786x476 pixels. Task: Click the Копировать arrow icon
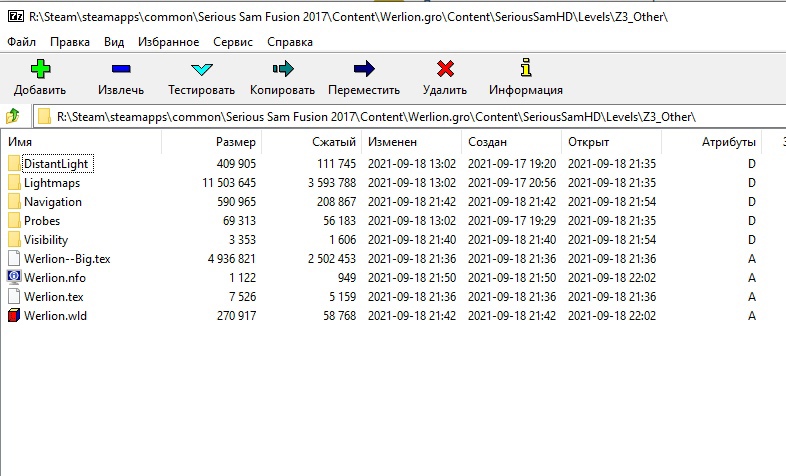click(283, 69)
